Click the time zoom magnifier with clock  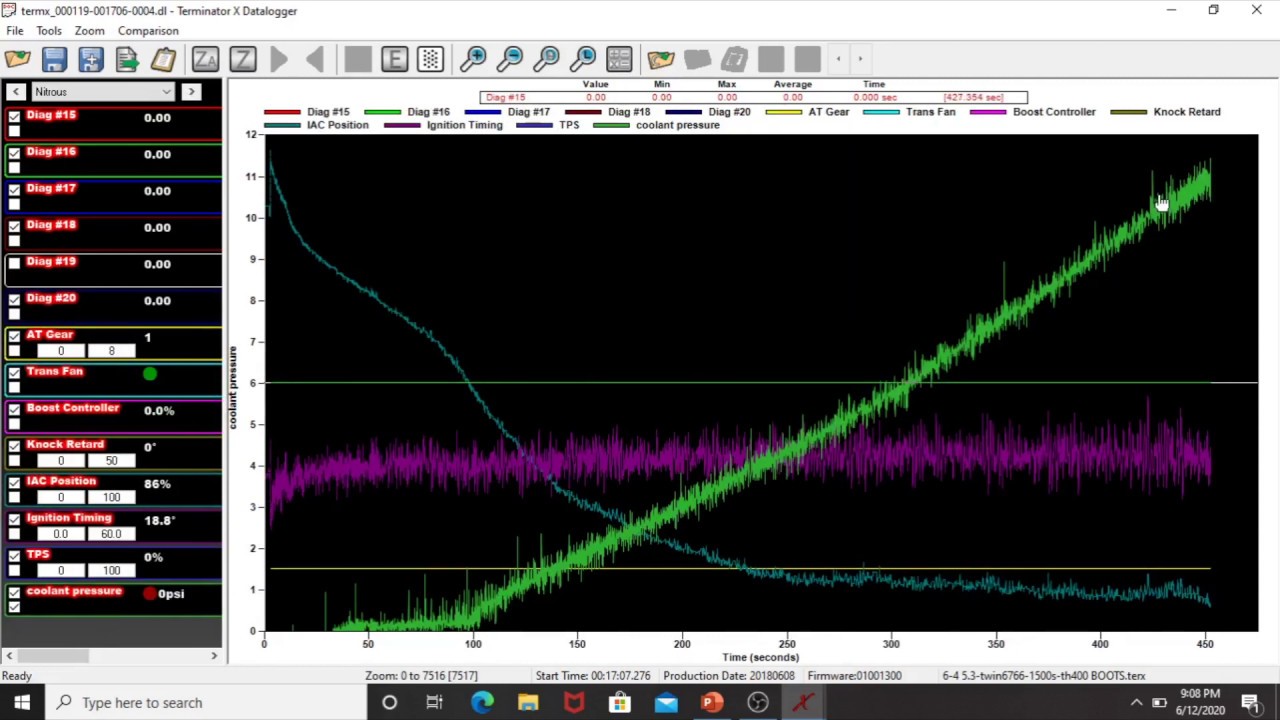583,59
